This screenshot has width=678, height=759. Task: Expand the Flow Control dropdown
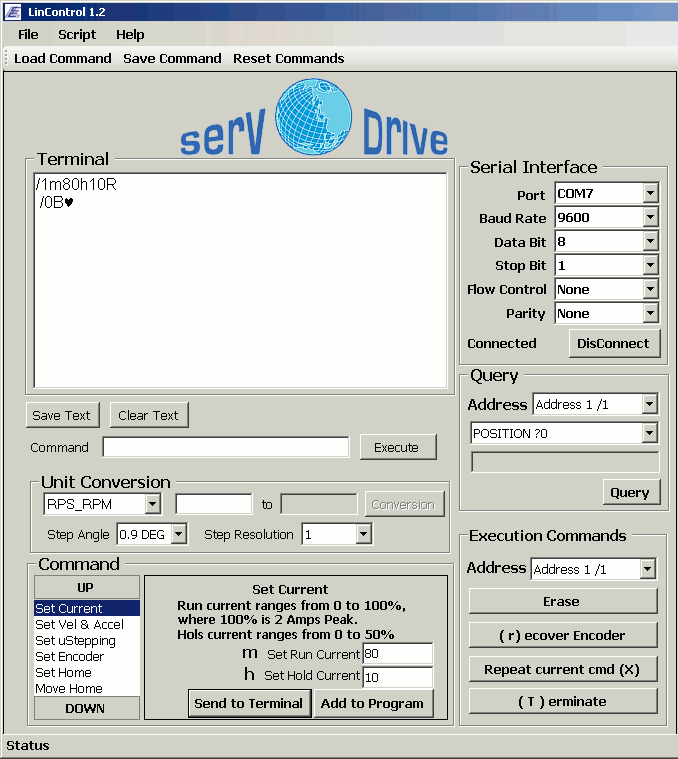click(x=650, y=289)
